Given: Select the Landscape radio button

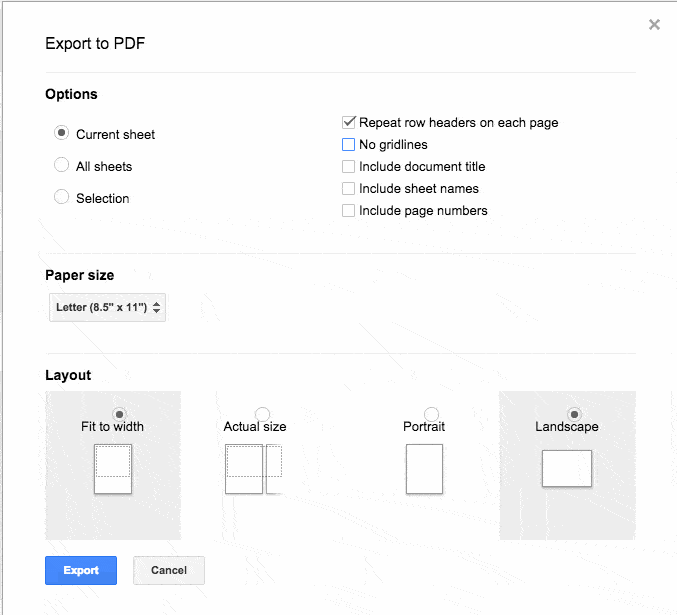Looking at the screenshot, I should click(x=574, y=414).
